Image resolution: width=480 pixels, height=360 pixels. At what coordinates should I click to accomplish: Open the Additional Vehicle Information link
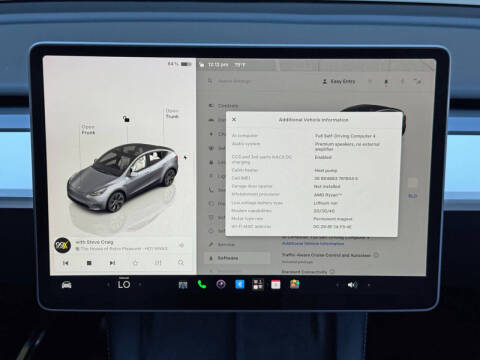point(313,244)
